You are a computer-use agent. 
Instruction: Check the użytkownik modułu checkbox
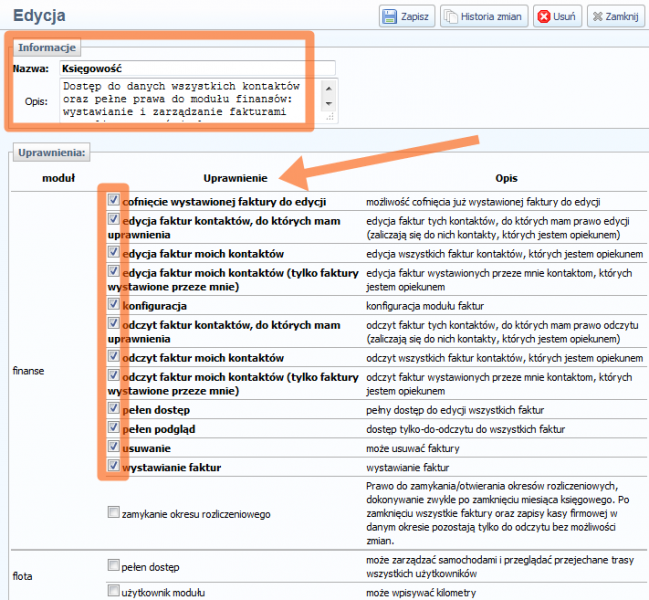pyautogui.click(x=113, y=592)
